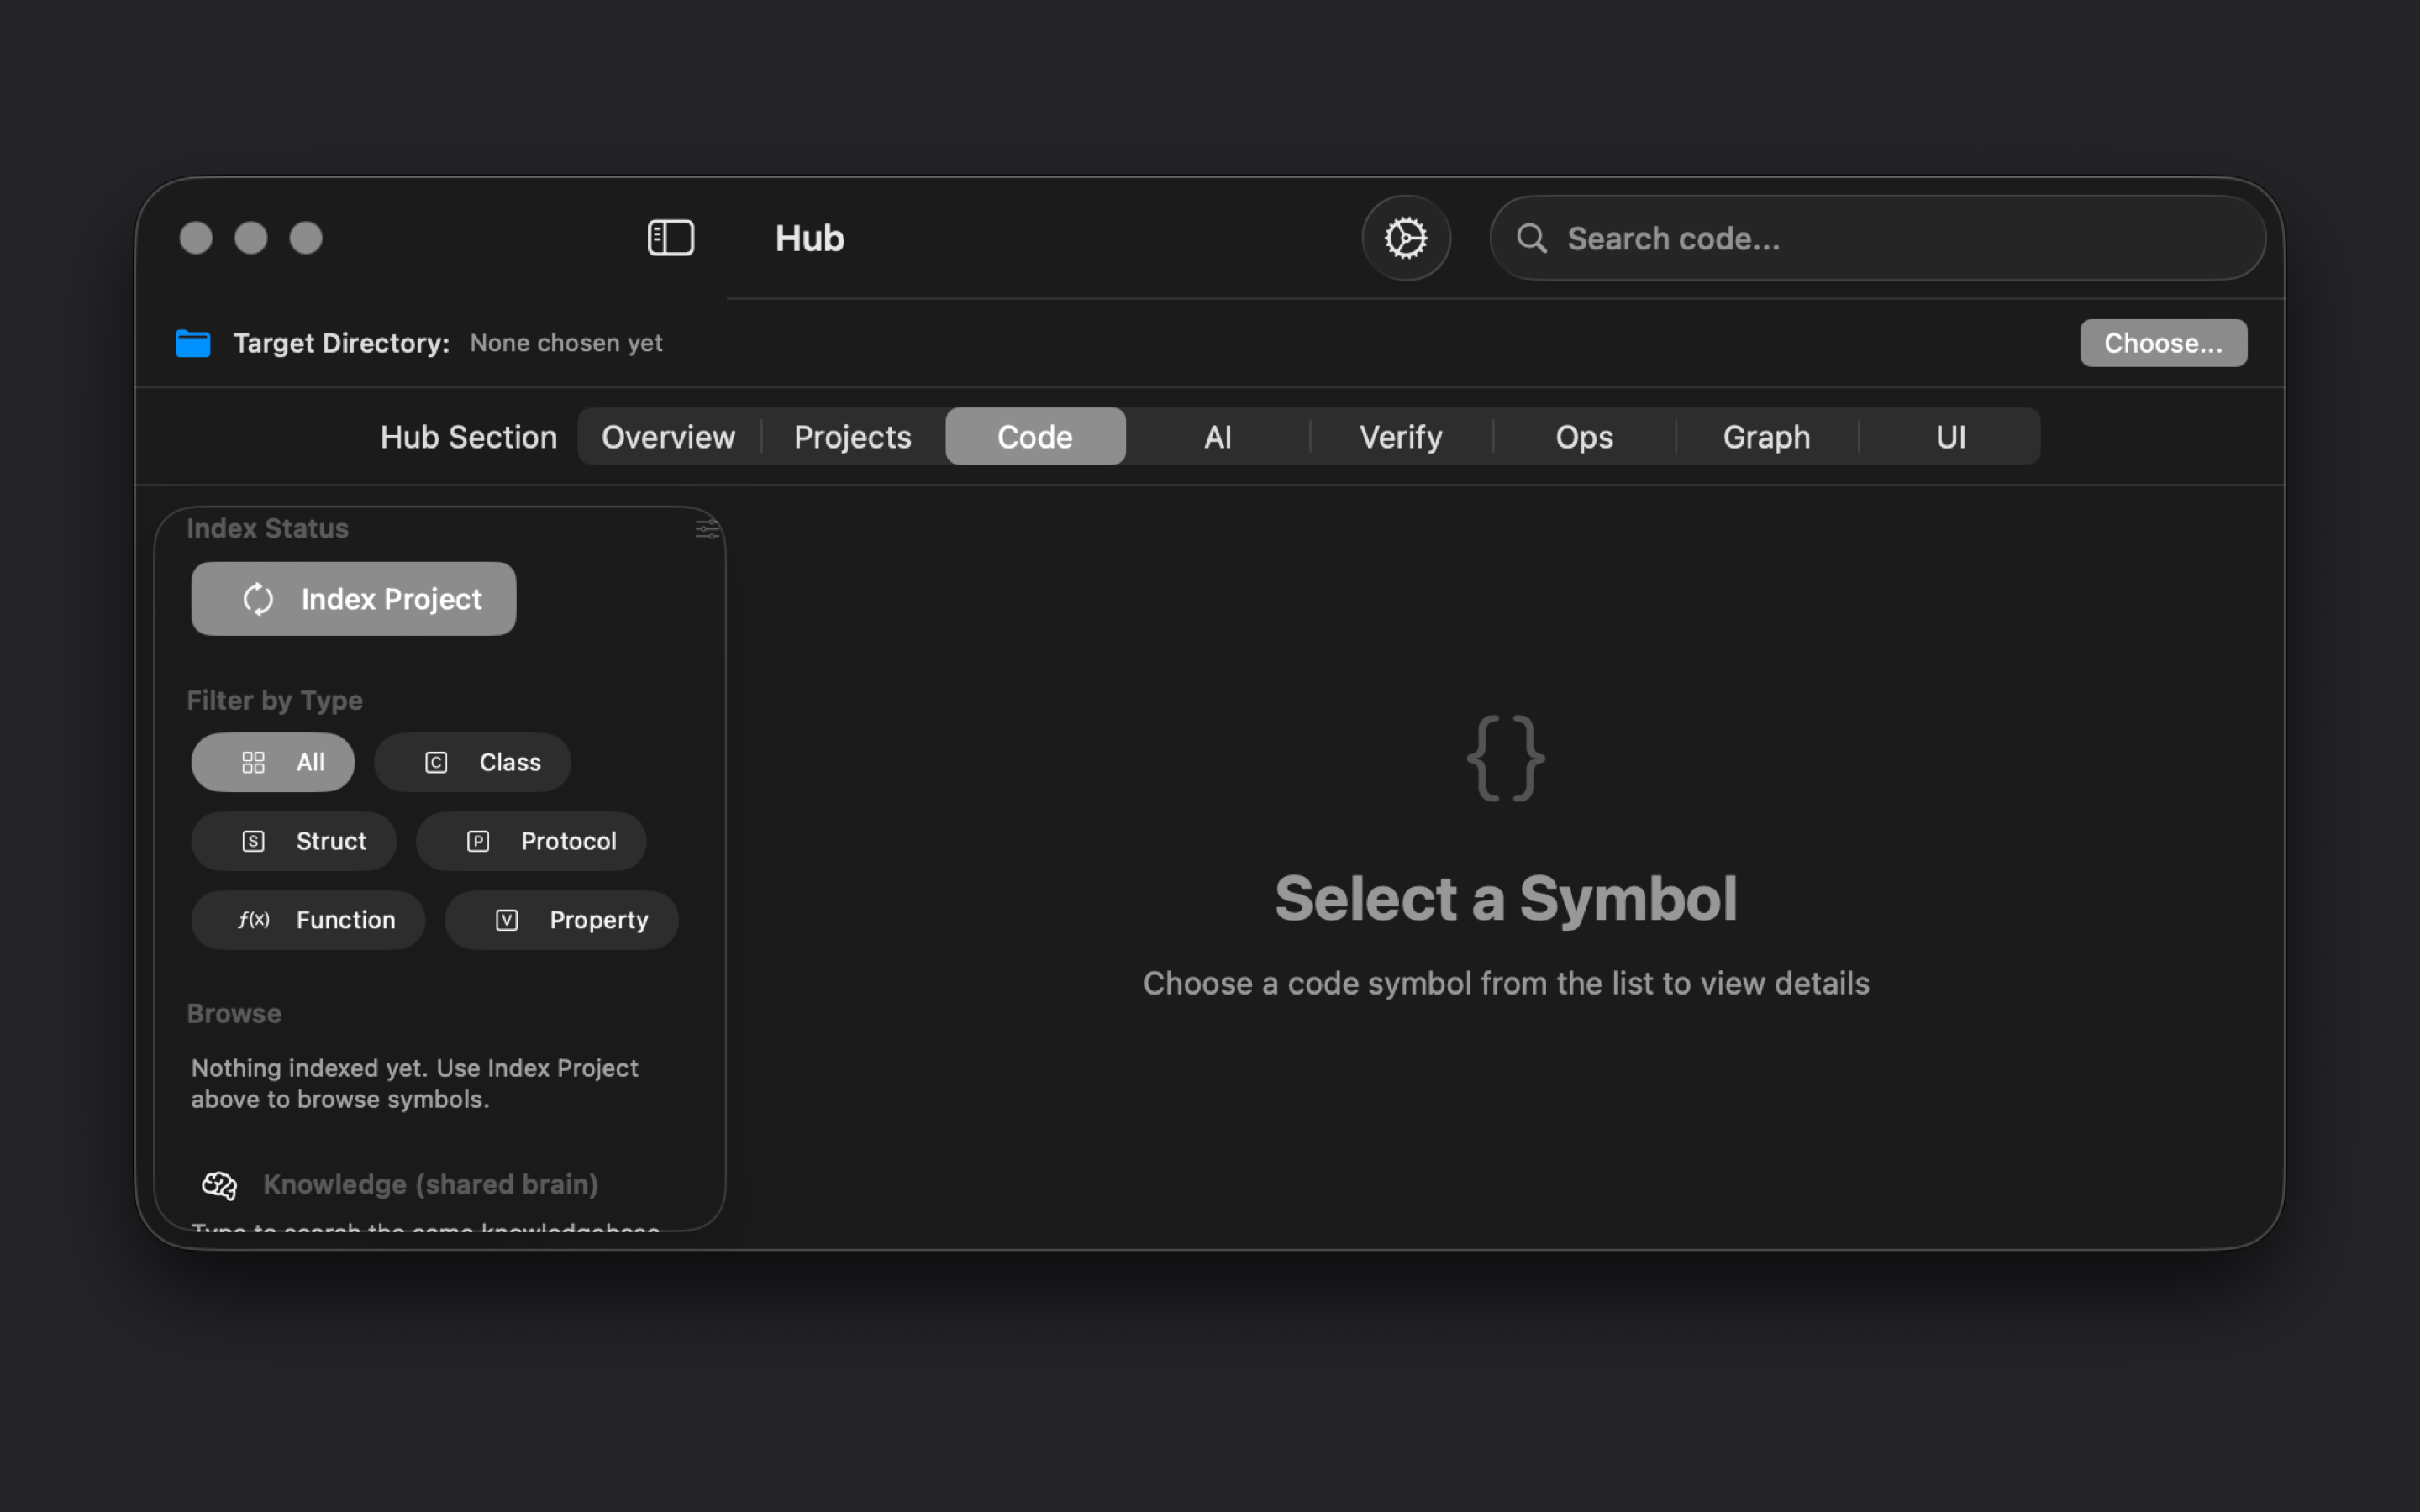Filter symbols by Protocol
The width and height of the screenshot is (2420, 1512).
[x=531, y=841]
